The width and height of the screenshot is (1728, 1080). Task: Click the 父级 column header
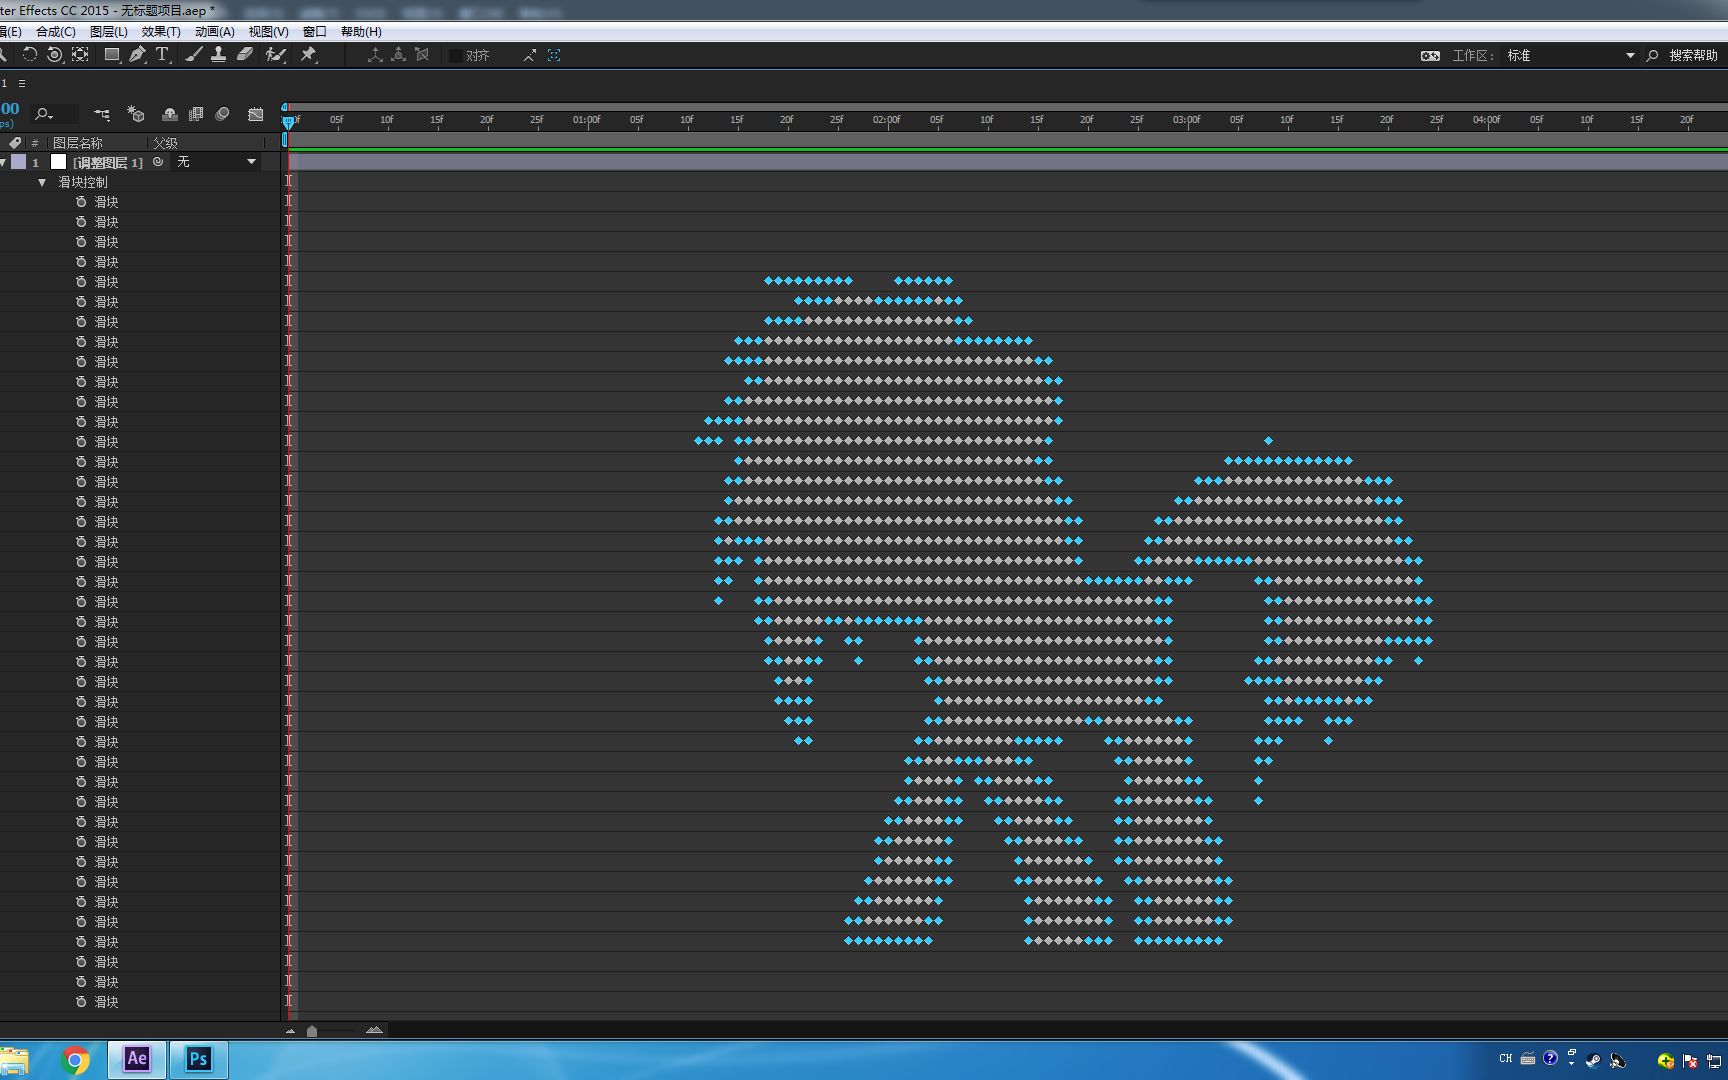(165, 143)
